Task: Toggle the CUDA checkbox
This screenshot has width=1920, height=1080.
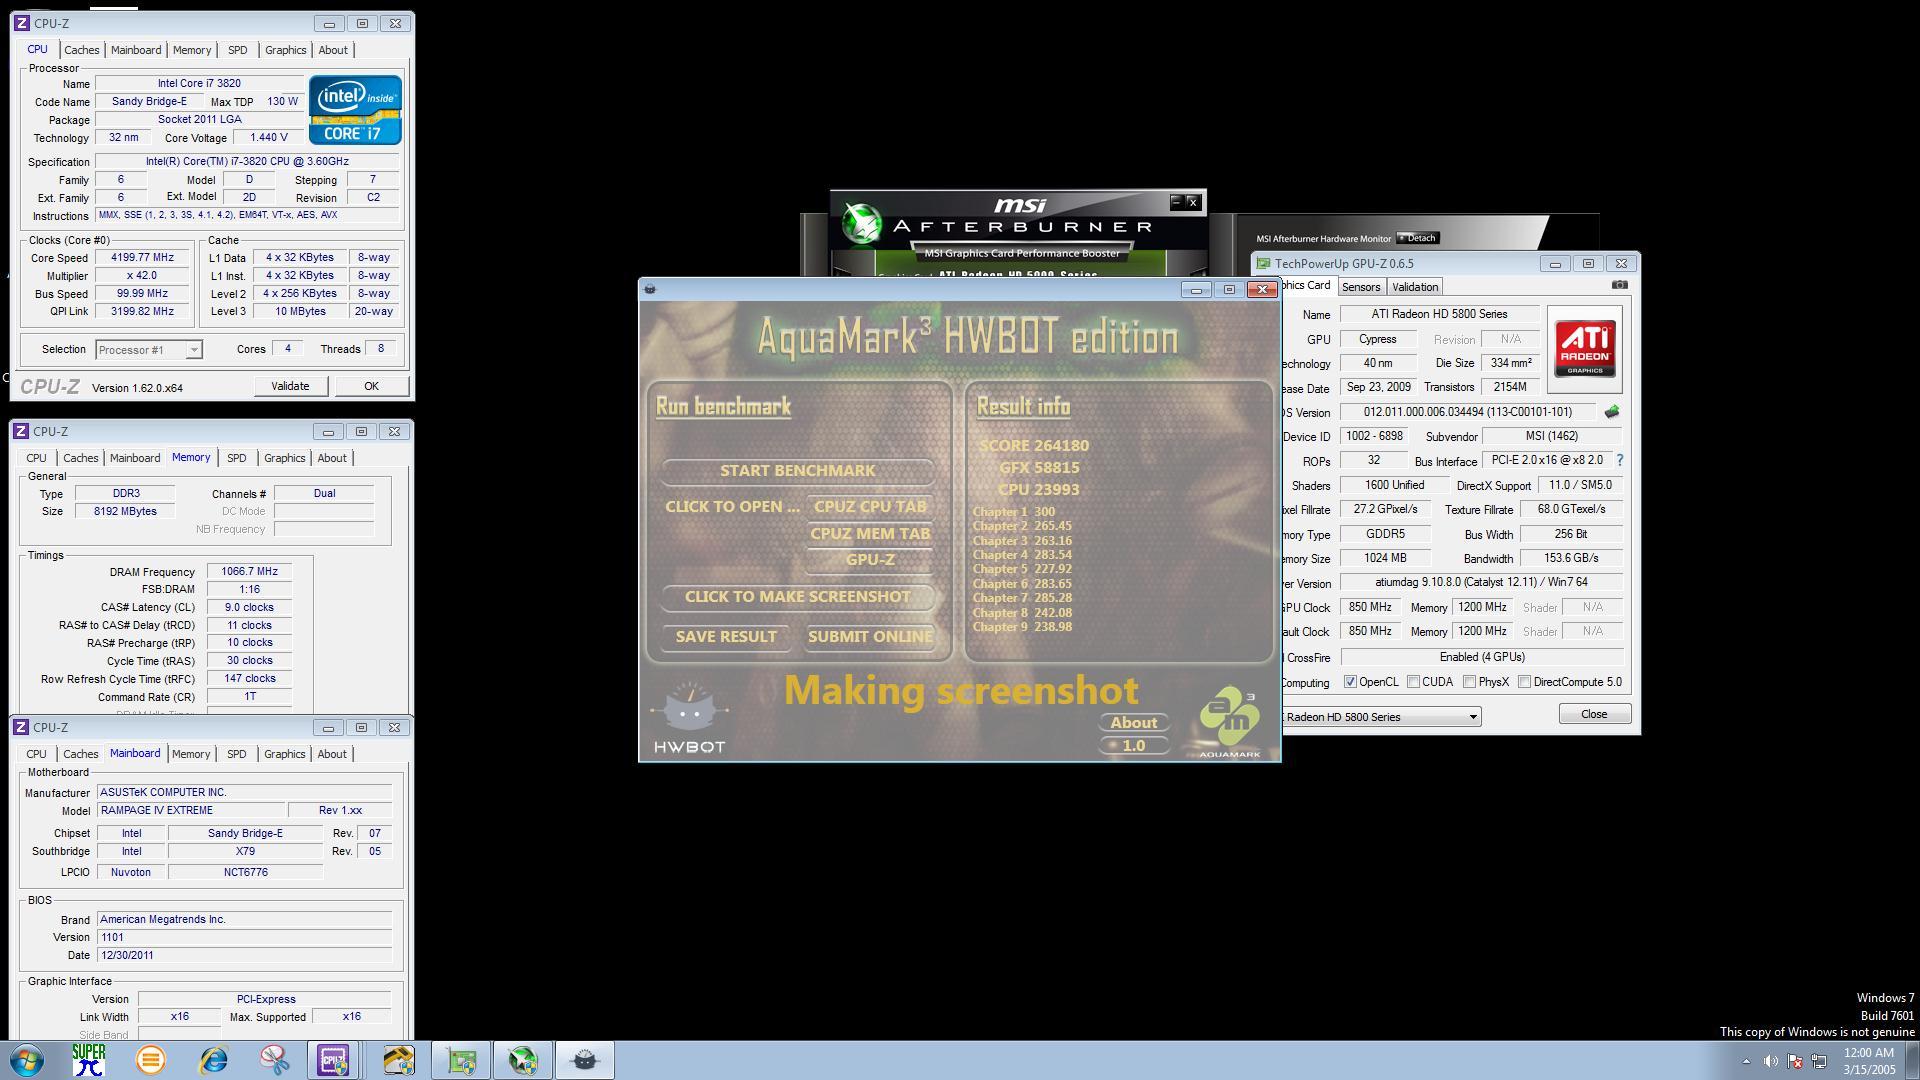Action: tap(1413, 682)
